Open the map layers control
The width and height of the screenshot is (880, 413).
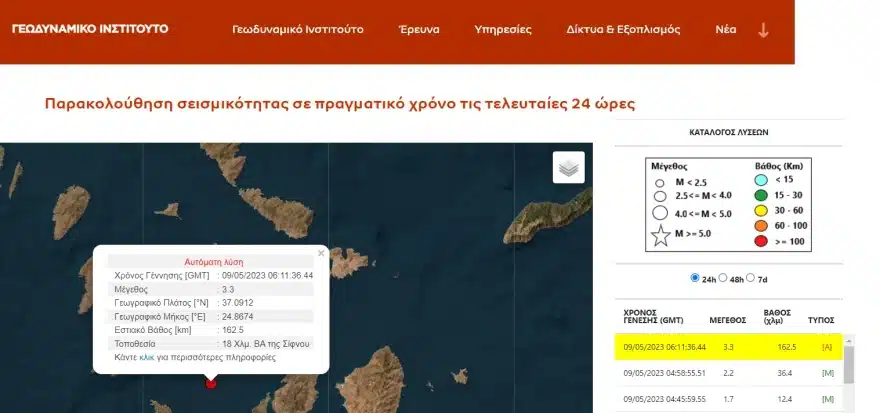pos(568,167)
